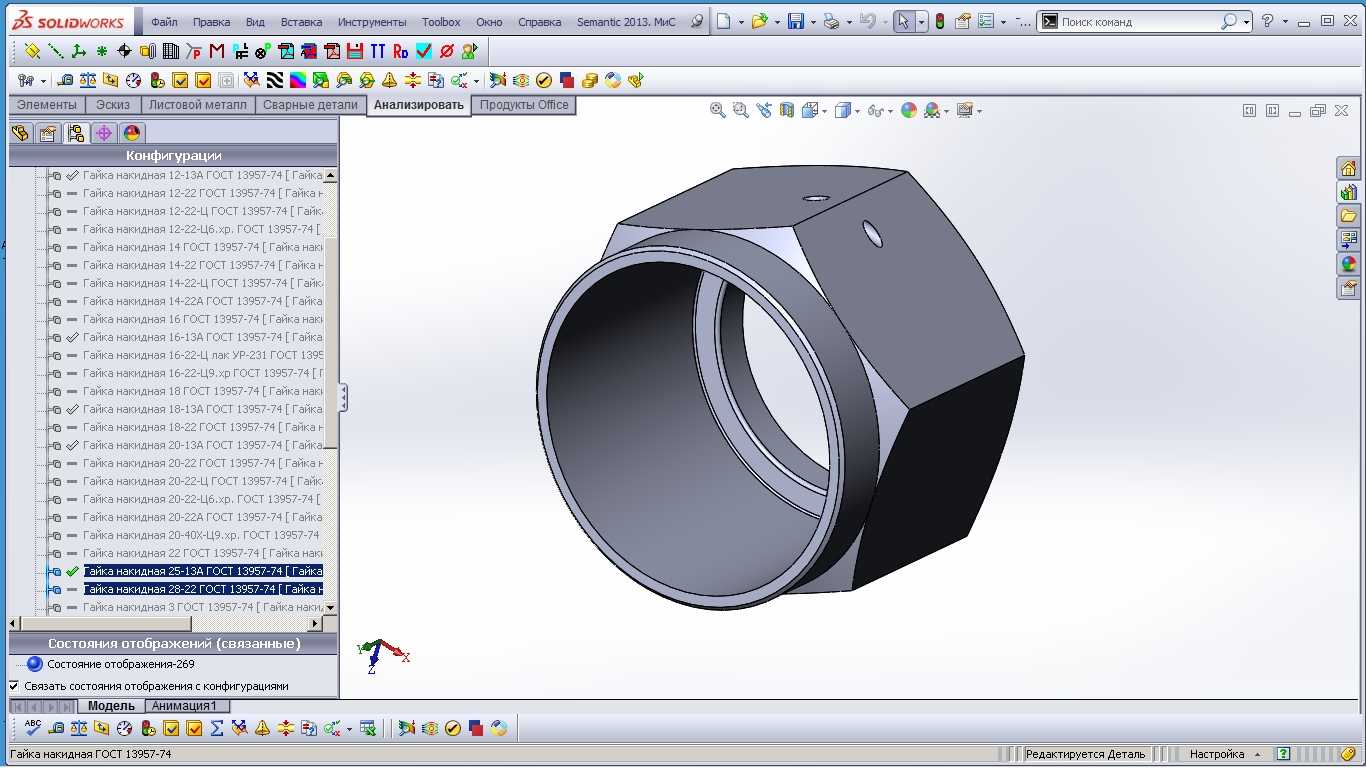Select display state Состояние отображения-269

[x=121, y=664]
